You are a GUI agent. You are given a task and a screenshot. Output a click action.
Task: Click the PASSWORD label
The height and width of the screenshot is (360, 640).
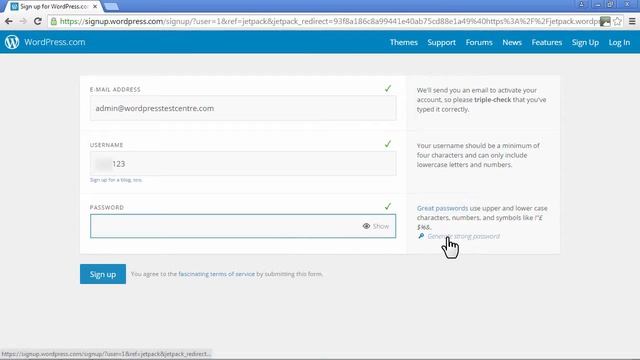(107, 207)
